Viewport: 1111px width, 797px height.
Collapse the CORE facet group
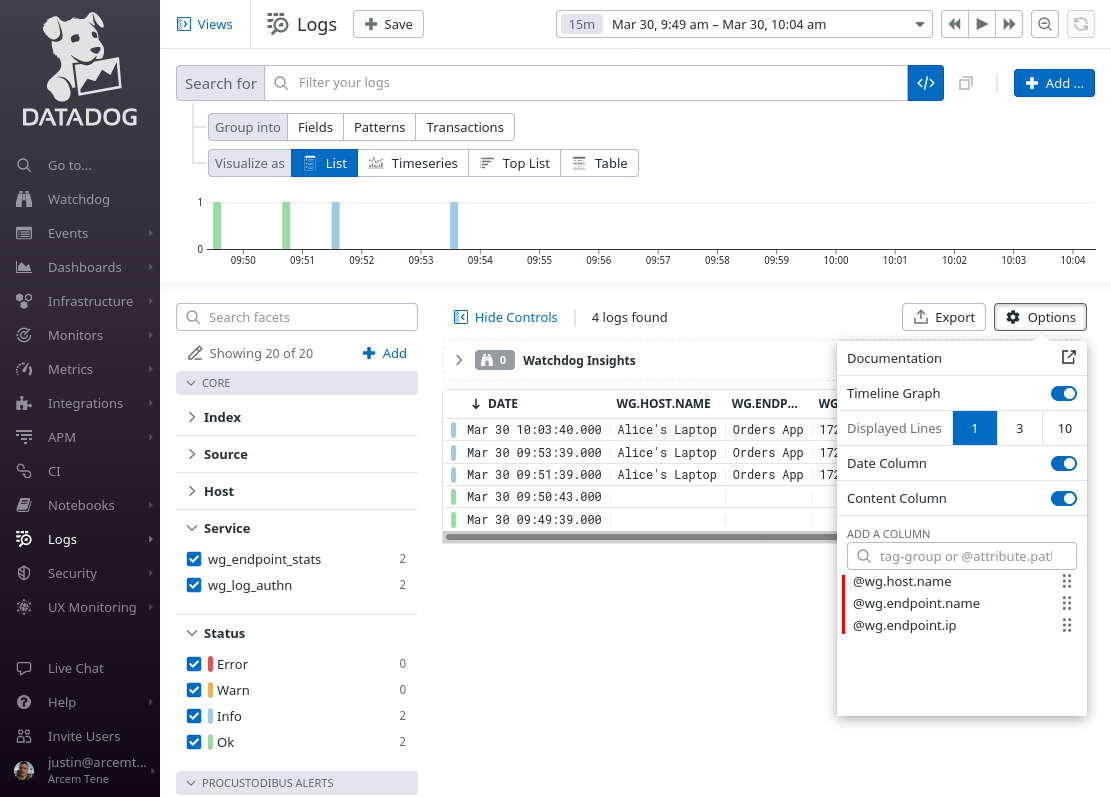pos(297,383)
